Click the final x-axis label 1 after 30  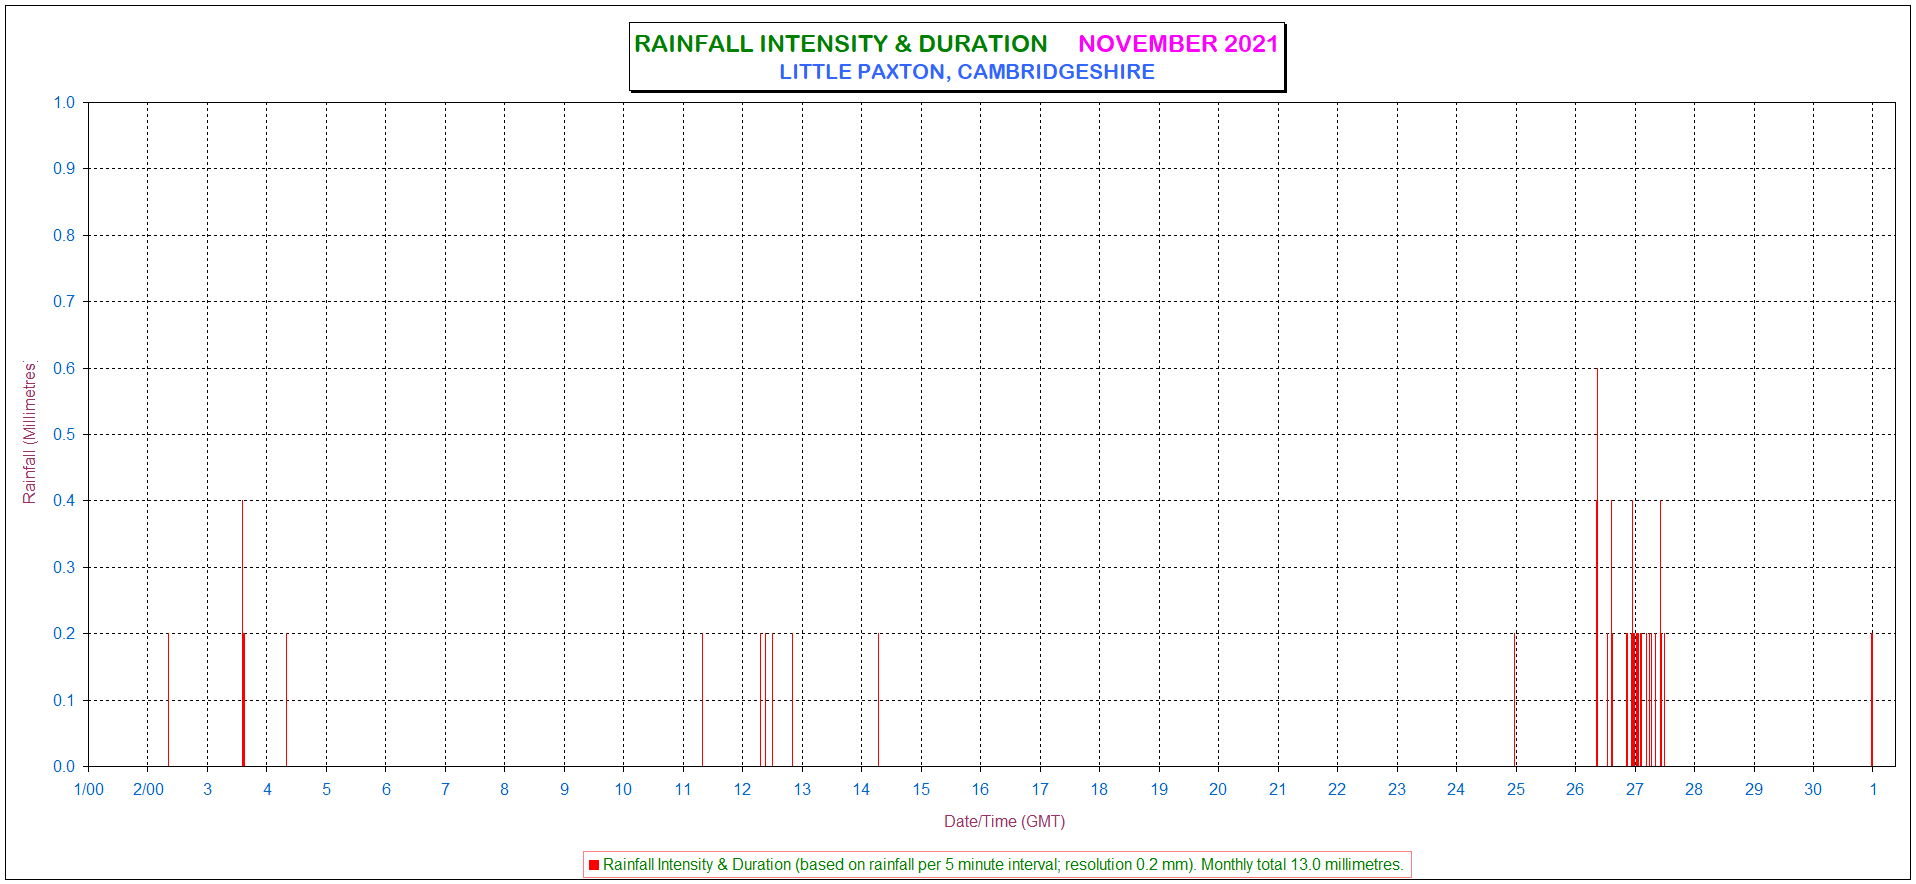(x=1873, y=790)
